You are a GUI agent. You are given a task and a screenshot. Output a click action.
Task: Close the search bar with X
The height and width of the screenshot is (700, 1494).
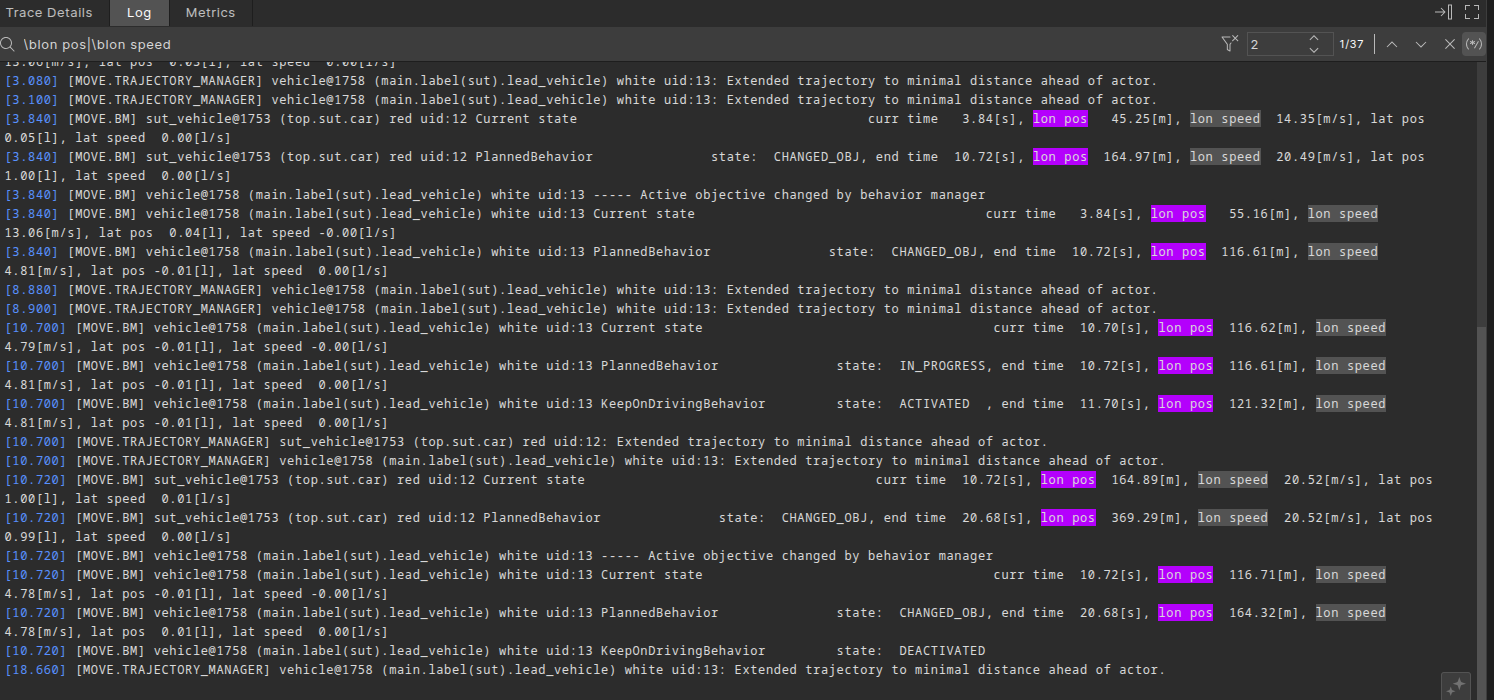tap(1449, 44)
